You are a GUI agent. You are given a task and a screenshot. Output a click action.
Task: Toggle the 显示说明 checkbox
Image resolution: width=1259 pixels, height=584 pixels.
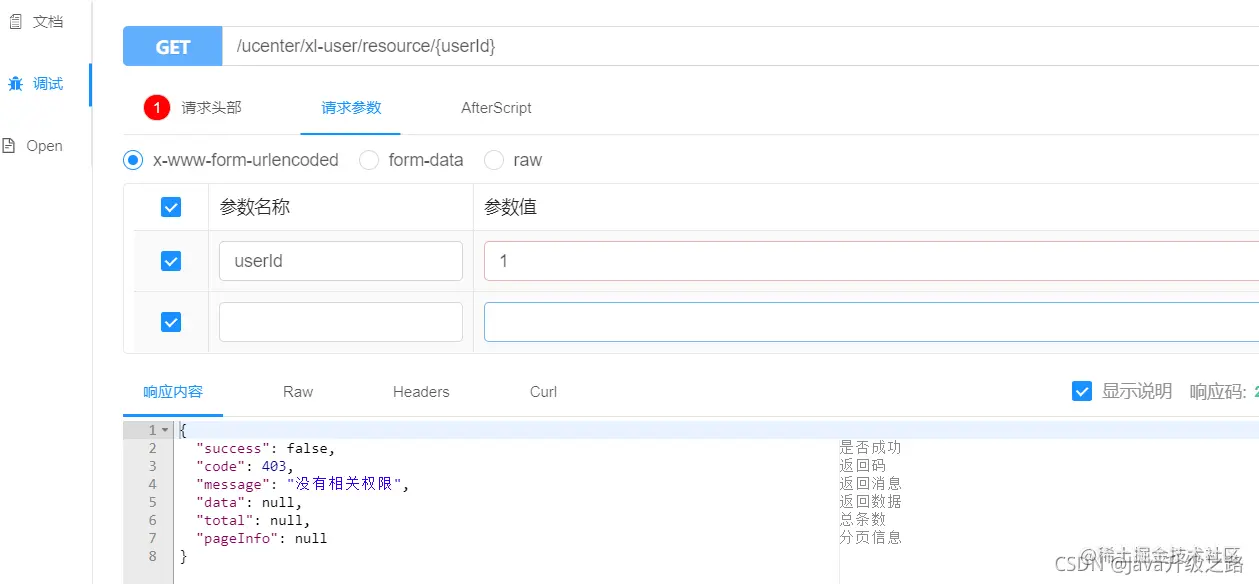[1081, 391]
